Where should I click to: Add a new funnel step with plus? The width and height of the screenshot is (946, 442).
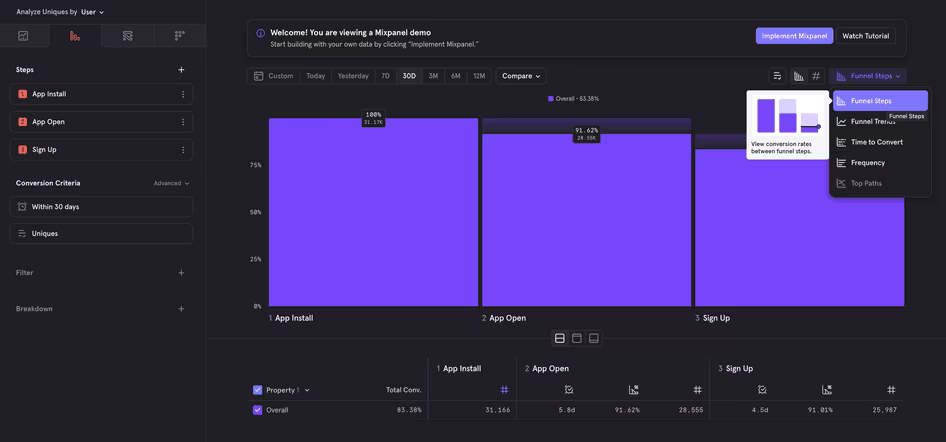[x=181, y=70]
